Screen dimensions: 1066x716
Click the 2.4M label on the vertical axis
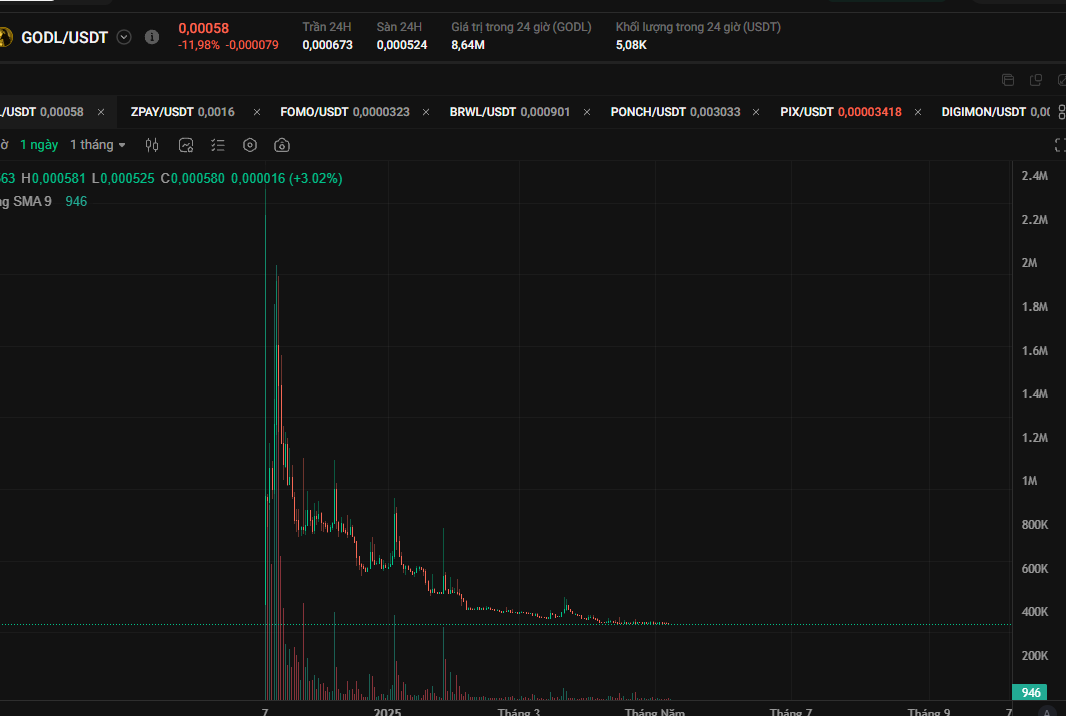click(x=1034, y=175)
